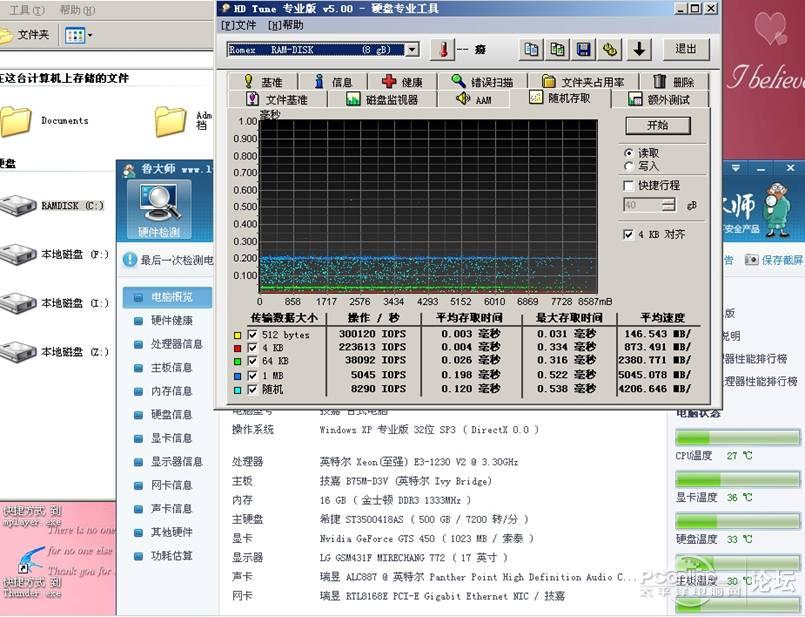Viewport: 805px width, 617px height.
Task: Select the 读取 read radio button
Action: click(x=628, y=153)
